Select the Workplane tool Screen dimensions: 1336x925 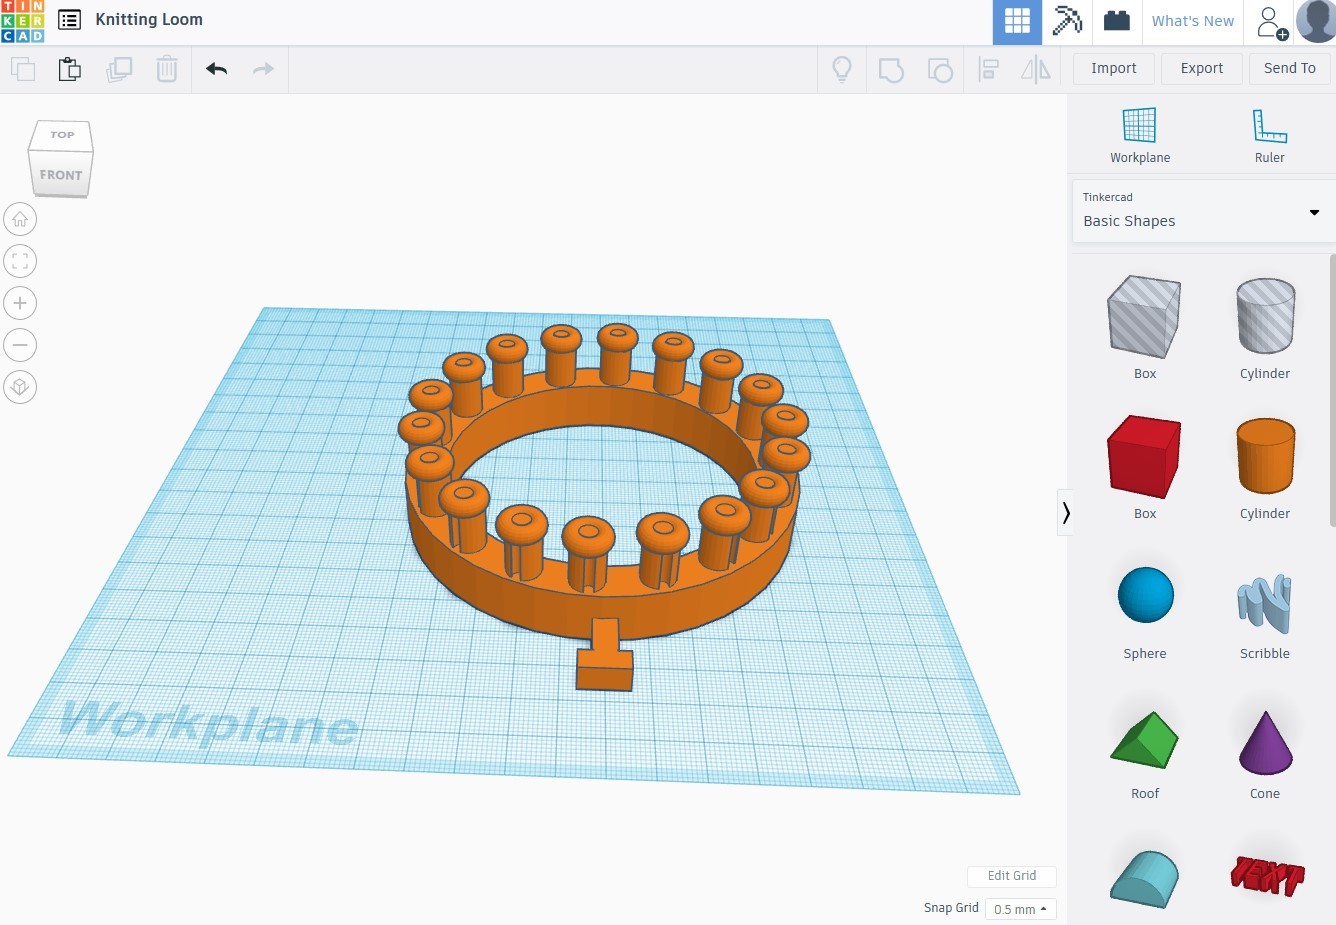point(1139,136)
